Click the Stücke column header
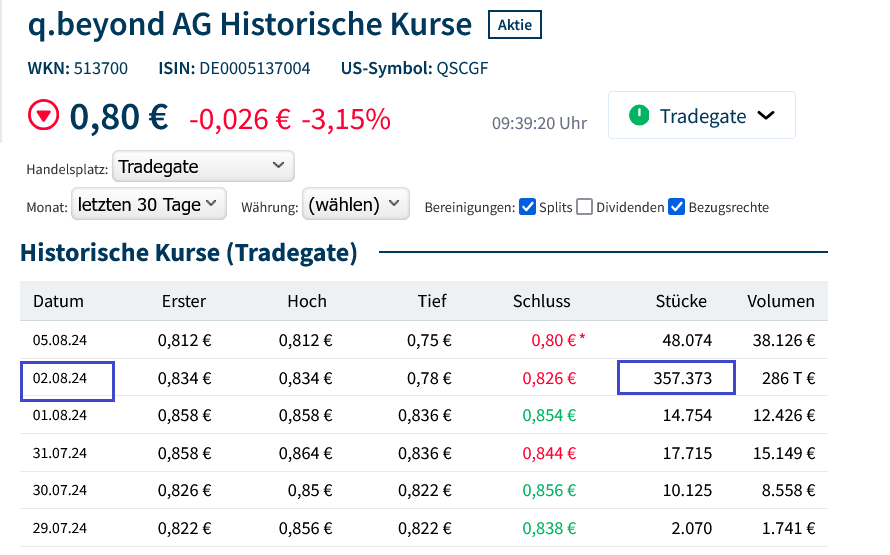890x555 pixels. coord(681,301)
